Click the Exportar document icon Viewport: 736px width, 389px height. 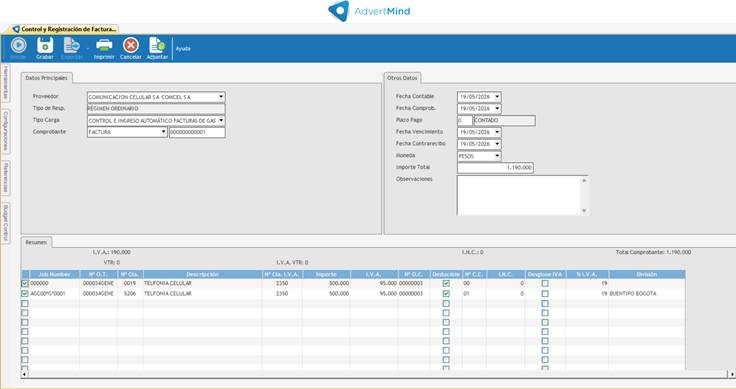point(72,45)
